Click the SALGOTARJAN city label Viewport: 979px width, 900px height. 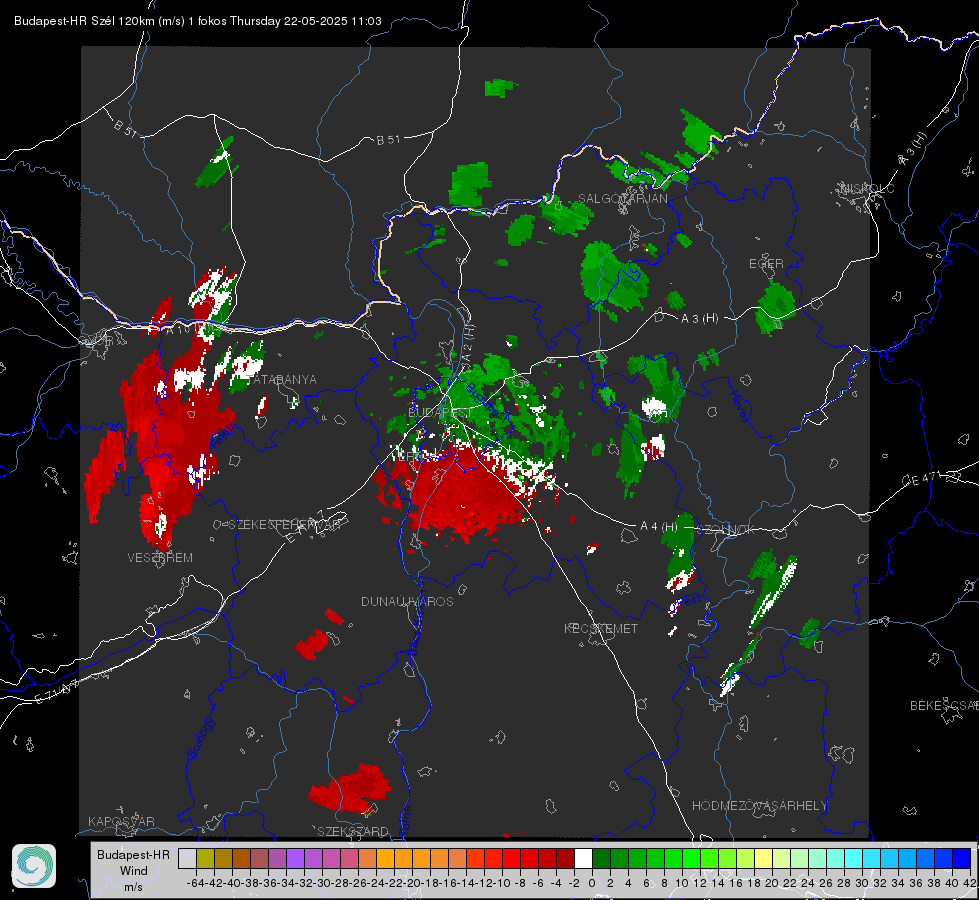(x=622, y=199)
